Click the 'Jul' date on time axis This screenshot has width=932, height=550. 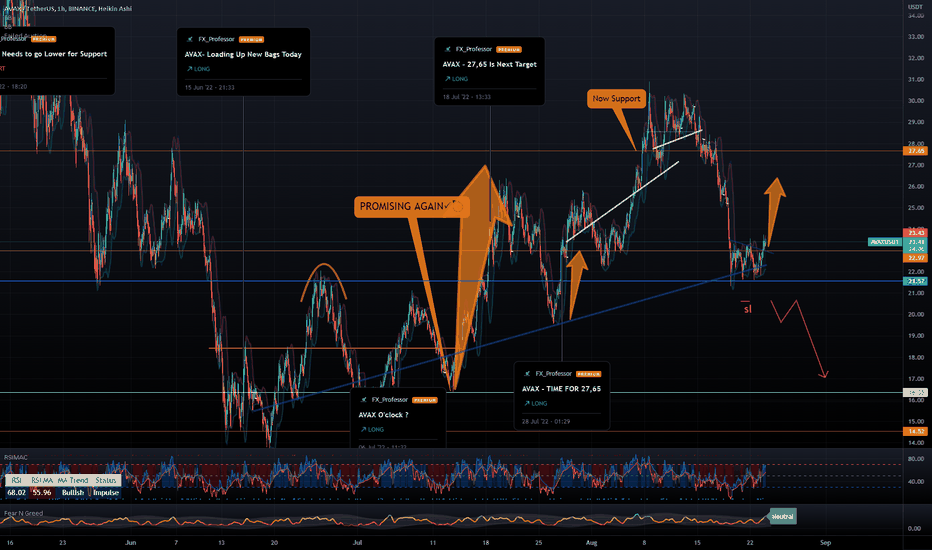click(357, 542)
